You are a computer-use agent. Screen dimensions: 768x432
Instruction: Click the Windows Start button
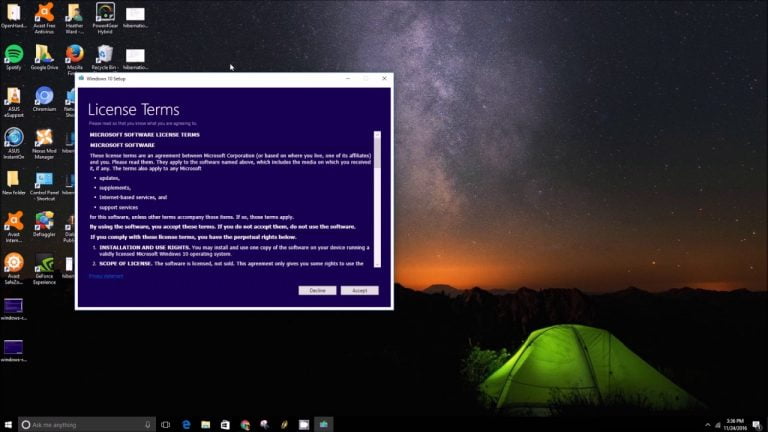(x=9, y=424)
